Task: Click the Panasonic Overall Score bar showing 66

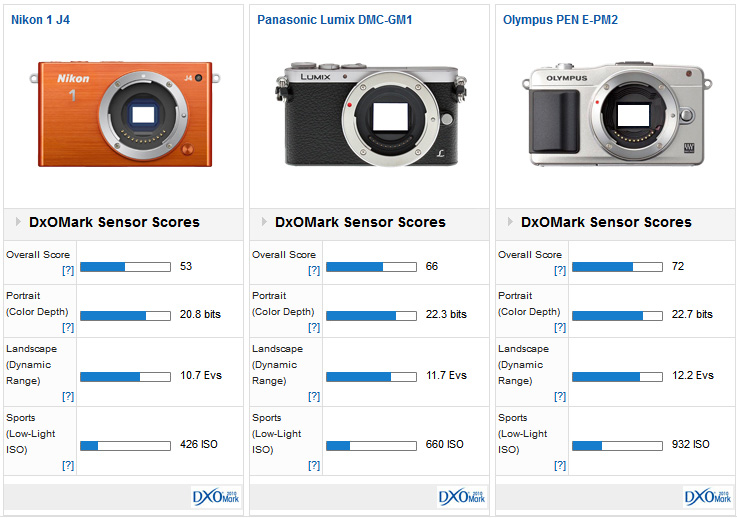Action: [x=371, y=267]
